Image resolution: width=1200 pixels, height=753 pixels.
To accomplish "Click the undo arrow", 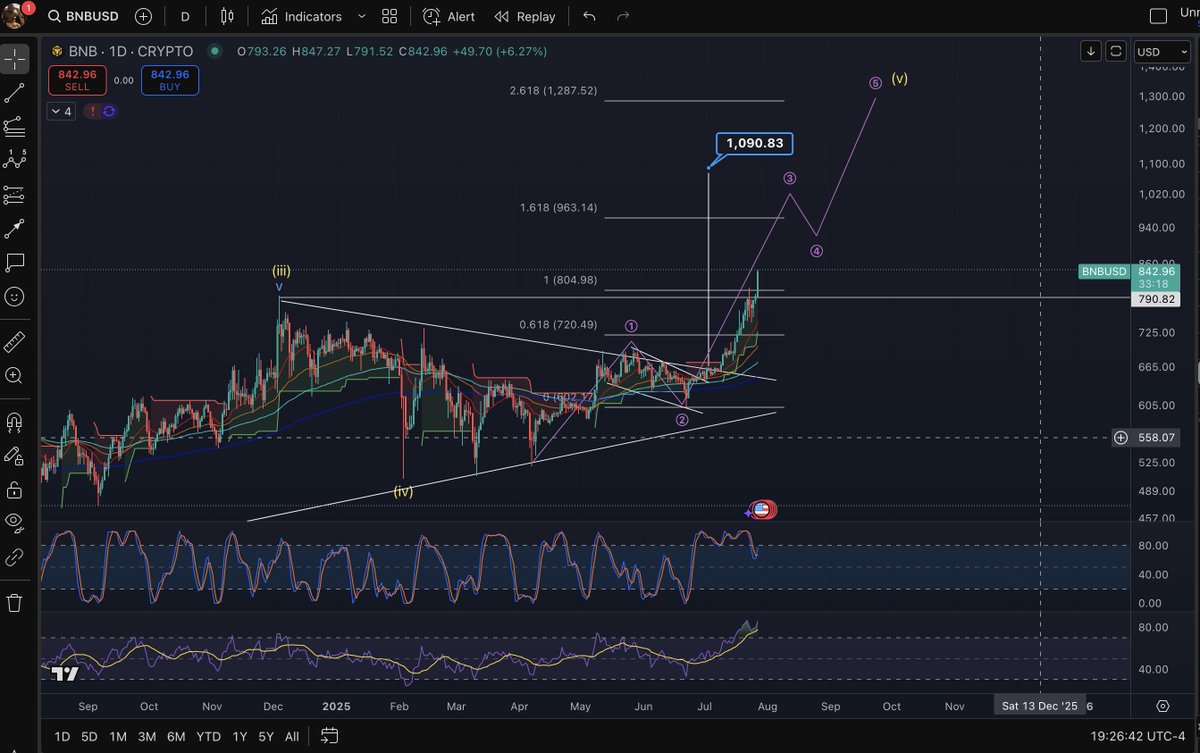I will (x=589, y=17).
